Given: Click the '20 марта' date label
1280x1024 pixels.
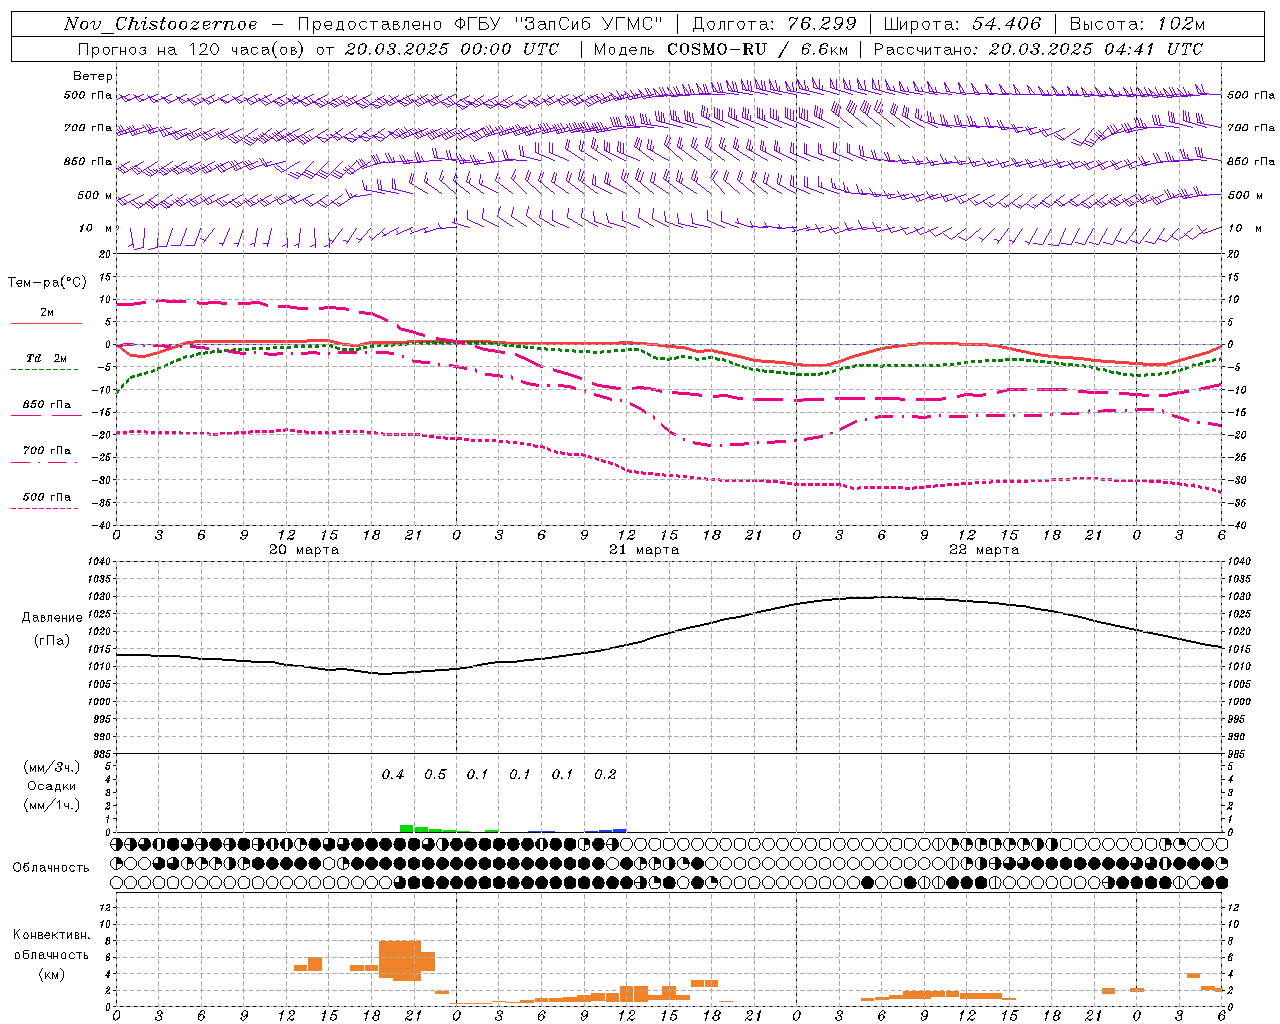Looking at the screenshot, I should (x=304, y=549).
